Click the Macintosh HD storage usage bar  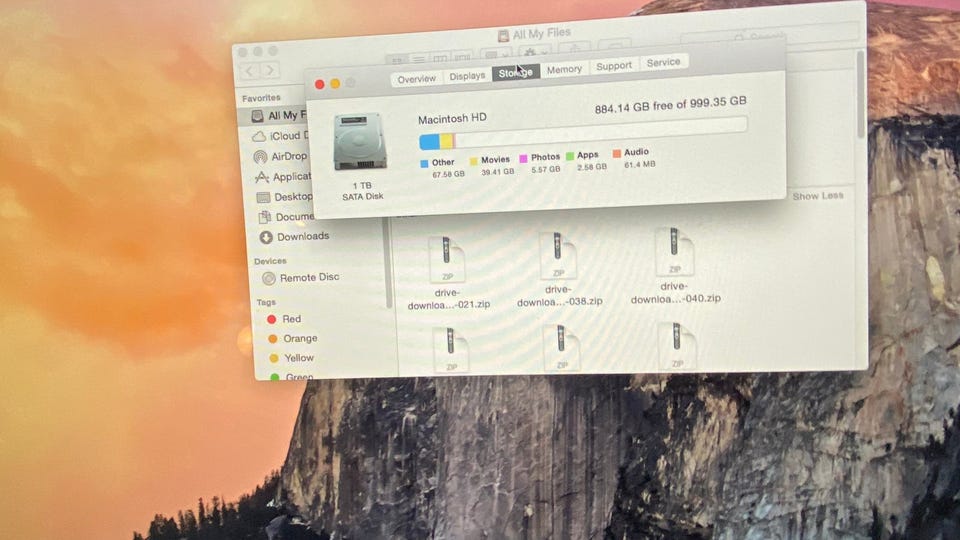tap(583, 133)
